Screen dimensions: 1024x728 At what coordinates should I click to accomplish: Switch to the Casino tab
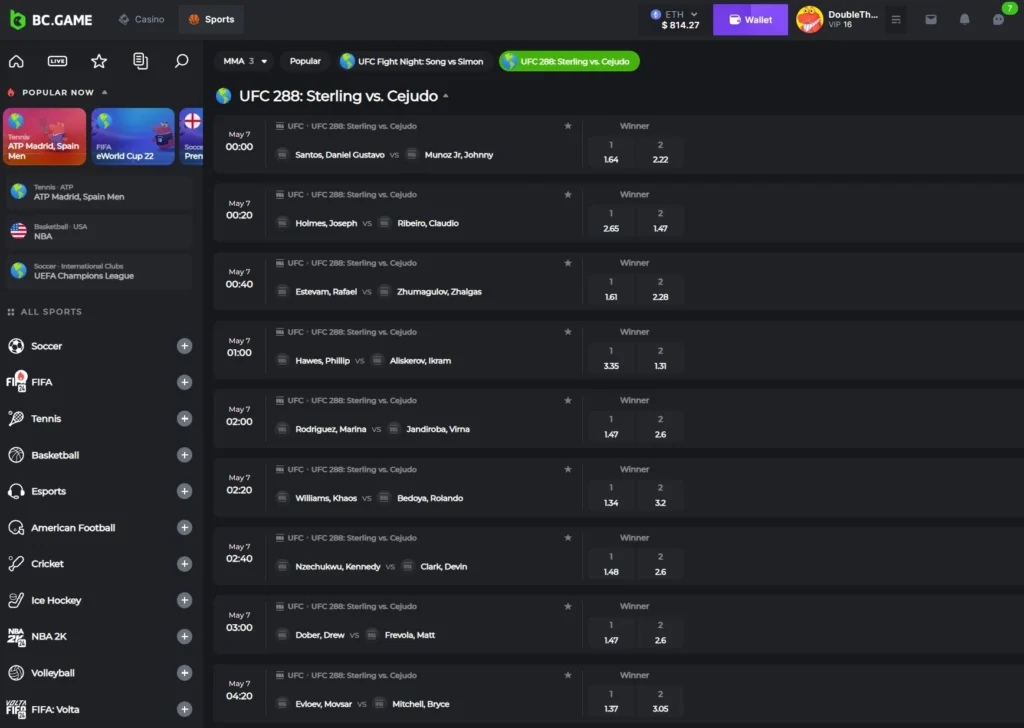[142, 20]
